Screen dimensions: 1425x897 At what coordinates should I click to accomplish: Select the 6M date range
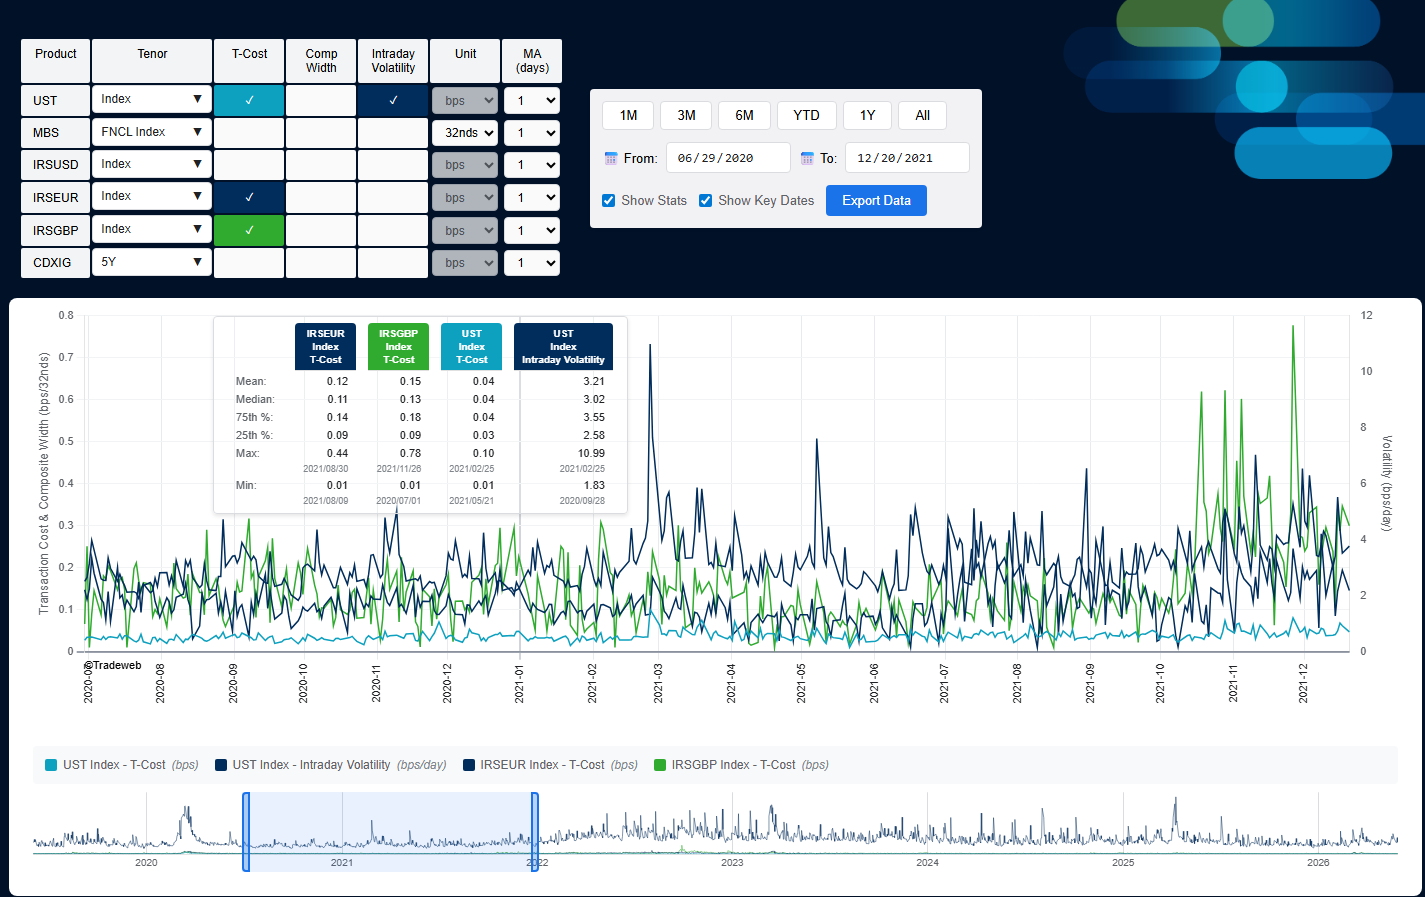click(x=744, y=115)
